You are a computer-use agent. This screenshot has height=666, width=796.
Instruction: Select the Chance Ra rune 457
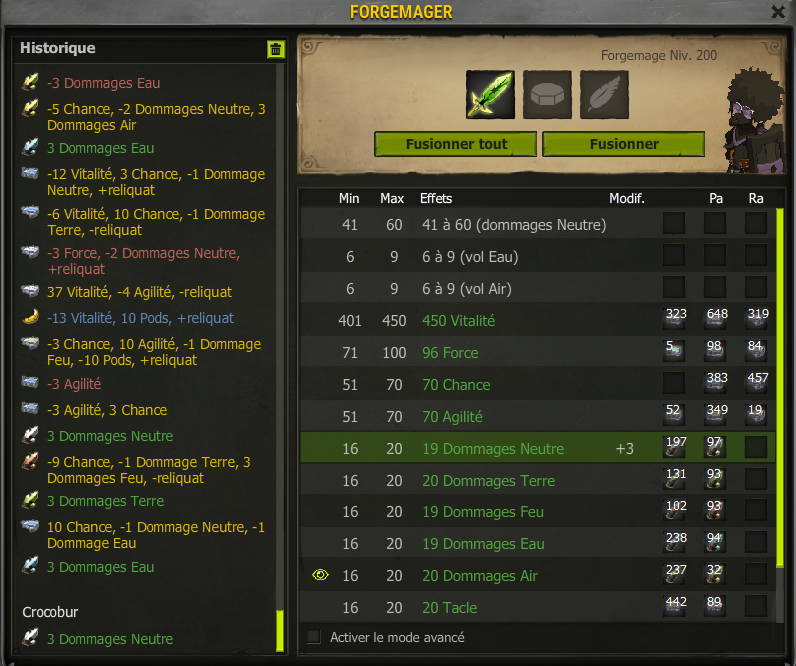pyautogui.click(x=756, y=383)
